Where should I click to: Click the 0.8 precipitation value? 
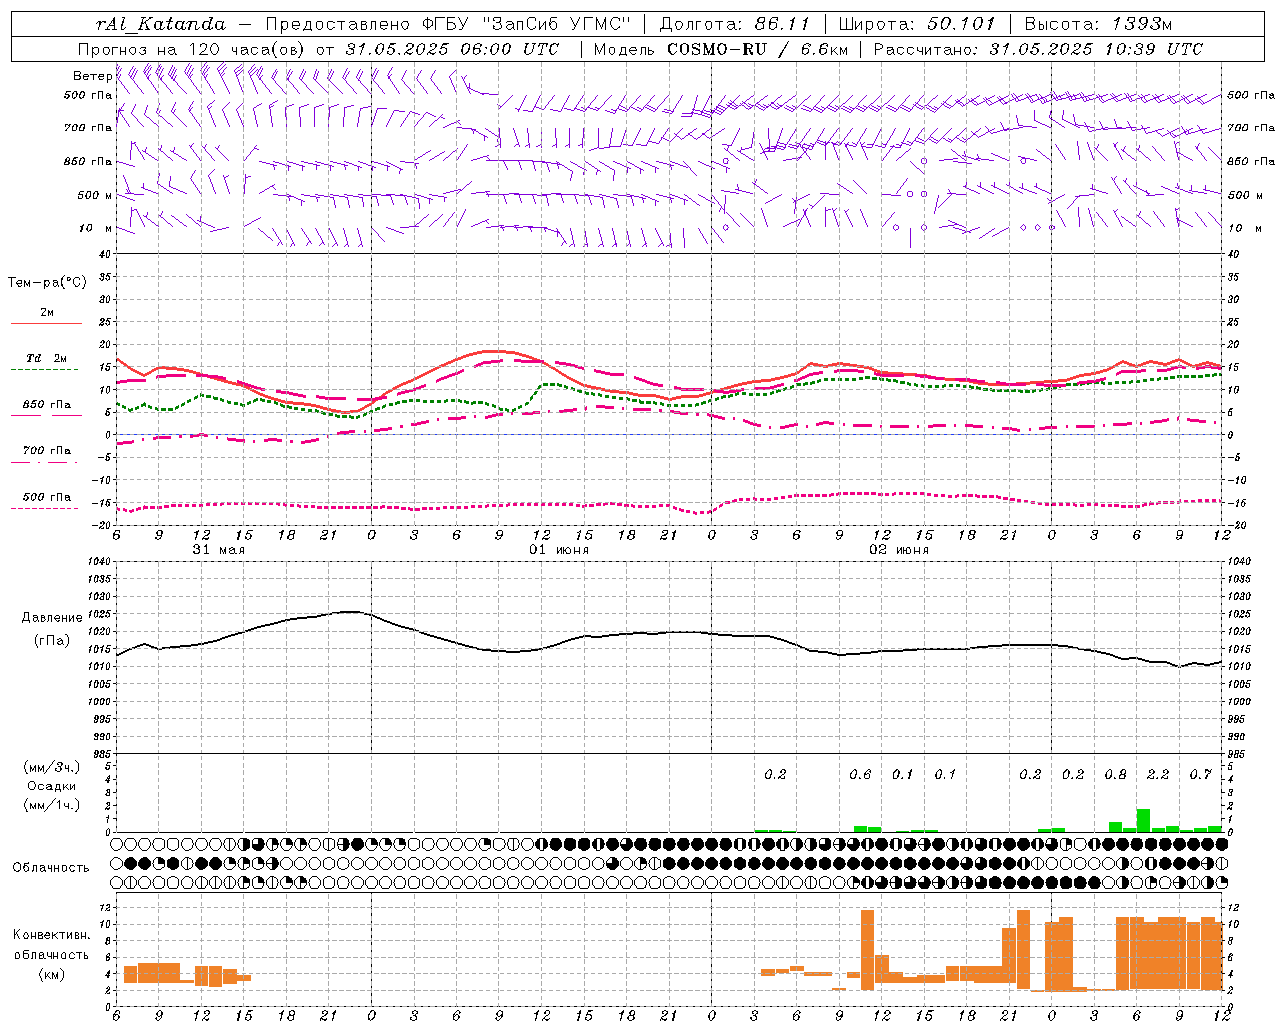[1116, 775]
